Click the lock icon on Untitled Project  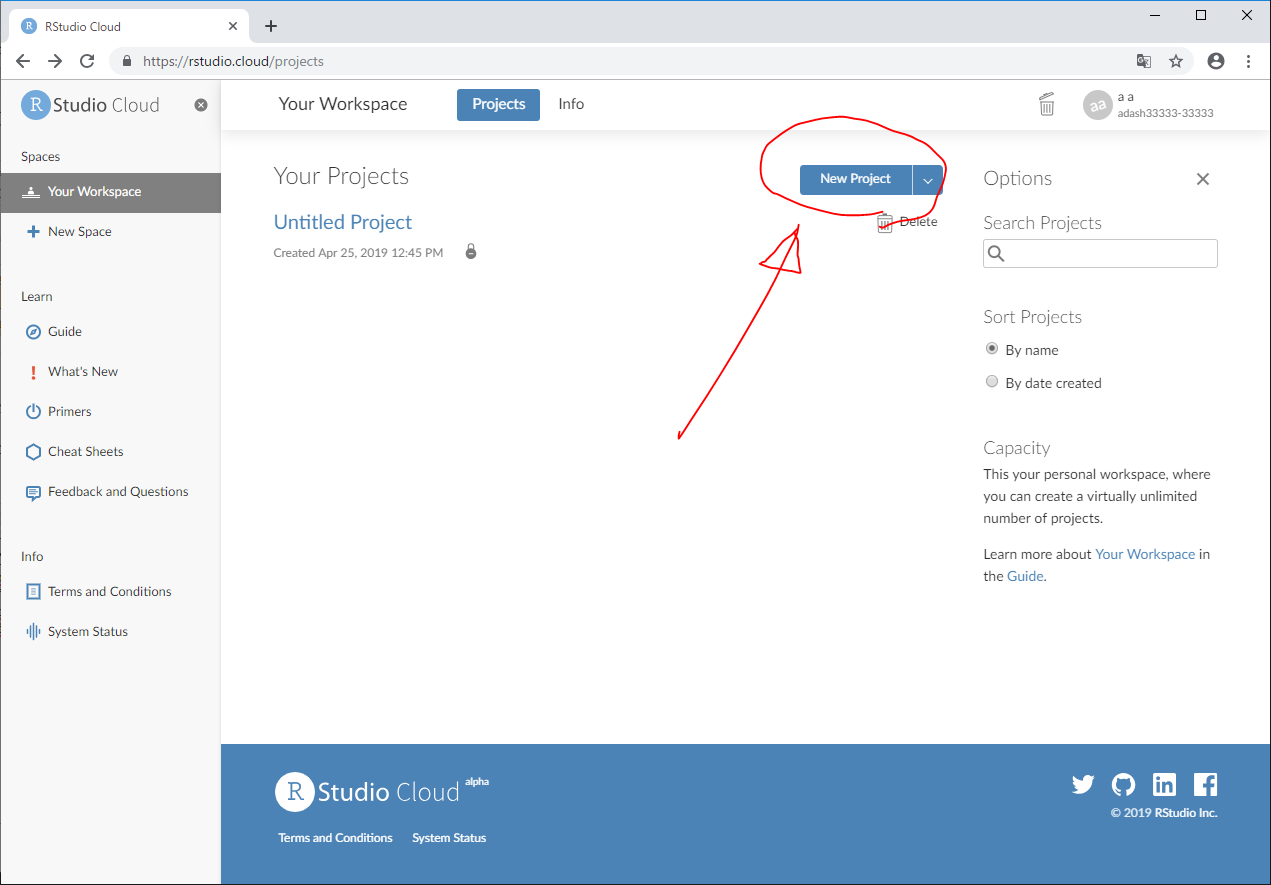[x=471, y=252]
